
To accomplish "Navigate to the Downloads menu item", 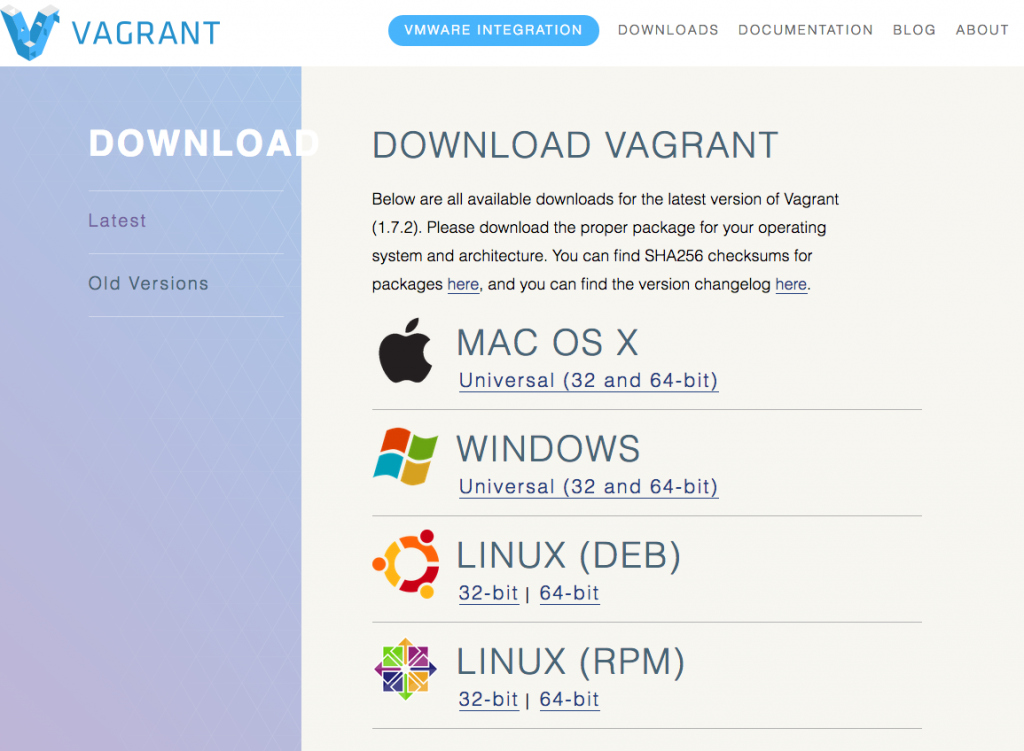I will 668,30.
